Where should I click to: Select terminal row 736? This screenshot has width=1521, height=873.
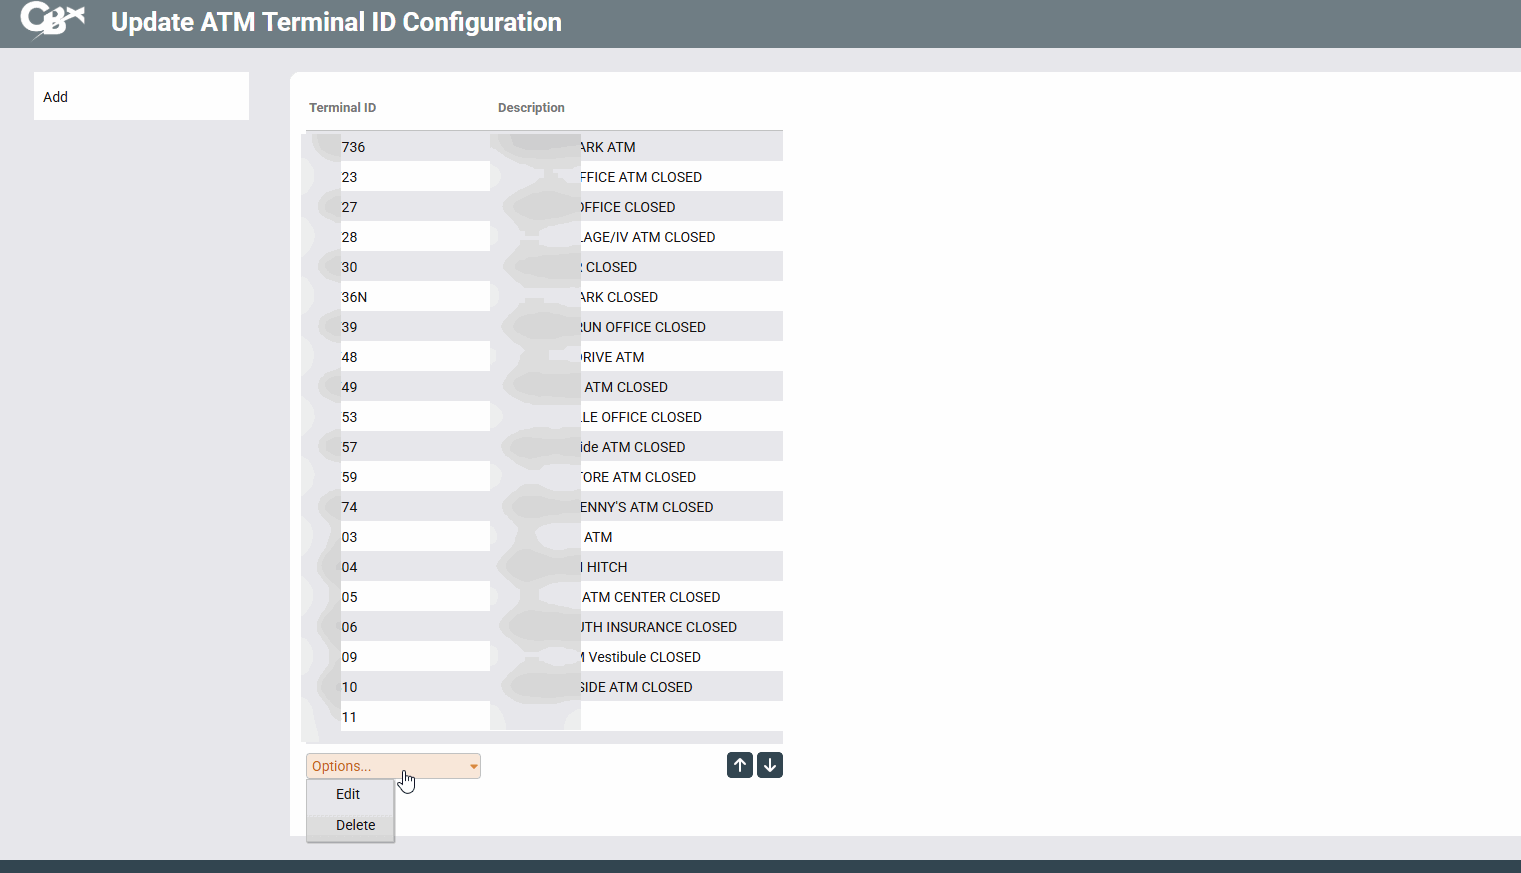[x=354, y=147]
